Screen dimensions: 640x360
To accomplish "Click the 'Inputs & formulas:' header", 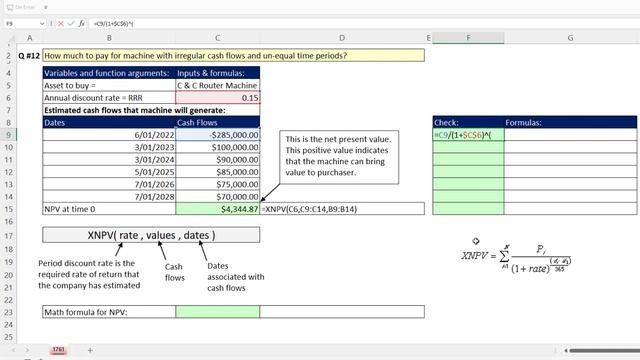I will pyautogui.click(x=218, y=73).
